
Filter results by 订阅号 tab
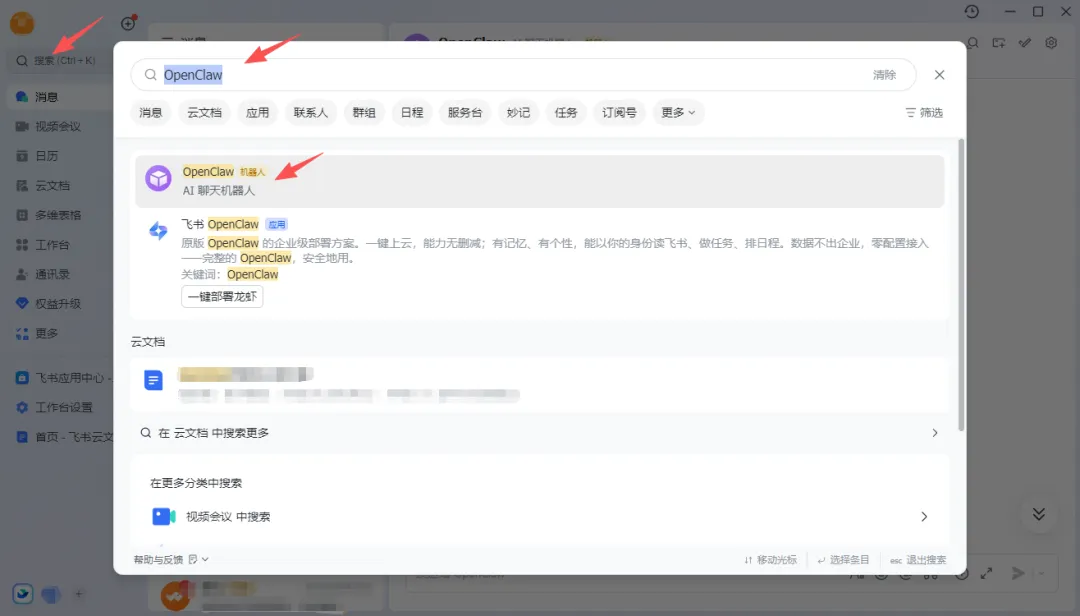pos(619,112)
